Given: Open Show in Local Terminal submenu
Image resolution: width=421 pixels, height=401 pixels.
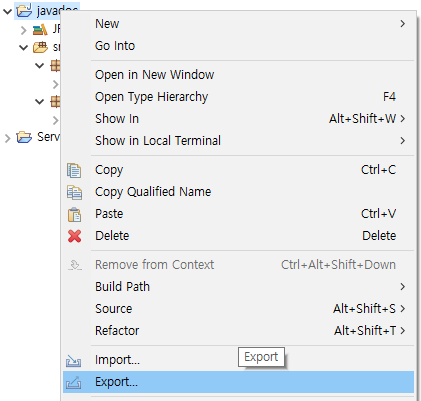Looking at the screenshot, I should [x=239, y=141].
